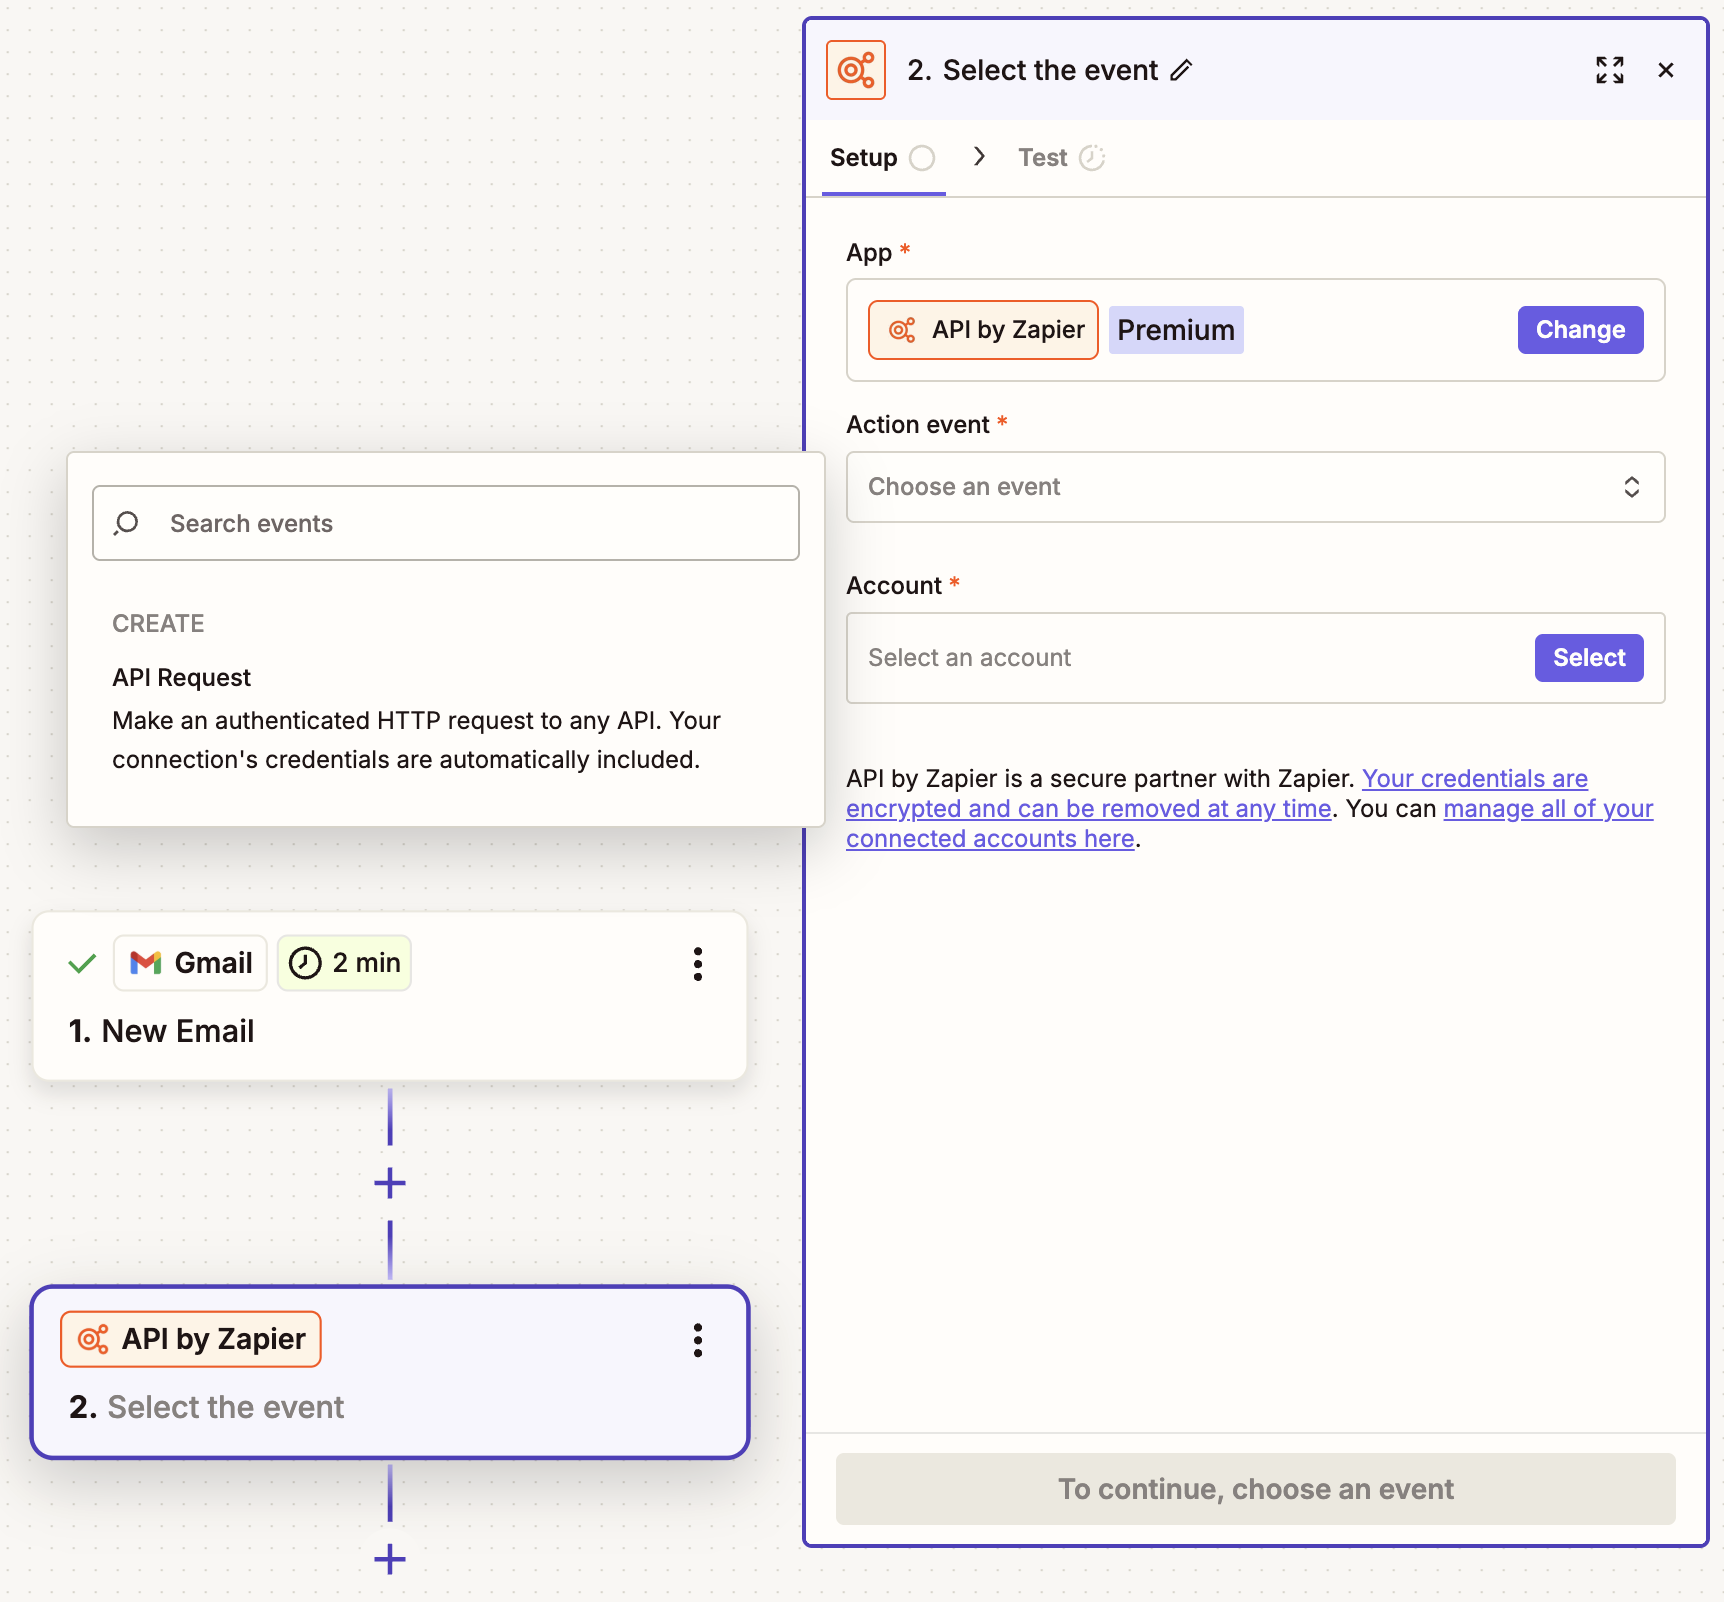The height and width of the screenshot is (1602, 1724).
Task: Select the 2. Select the event step card
Action: point(390,1372)
